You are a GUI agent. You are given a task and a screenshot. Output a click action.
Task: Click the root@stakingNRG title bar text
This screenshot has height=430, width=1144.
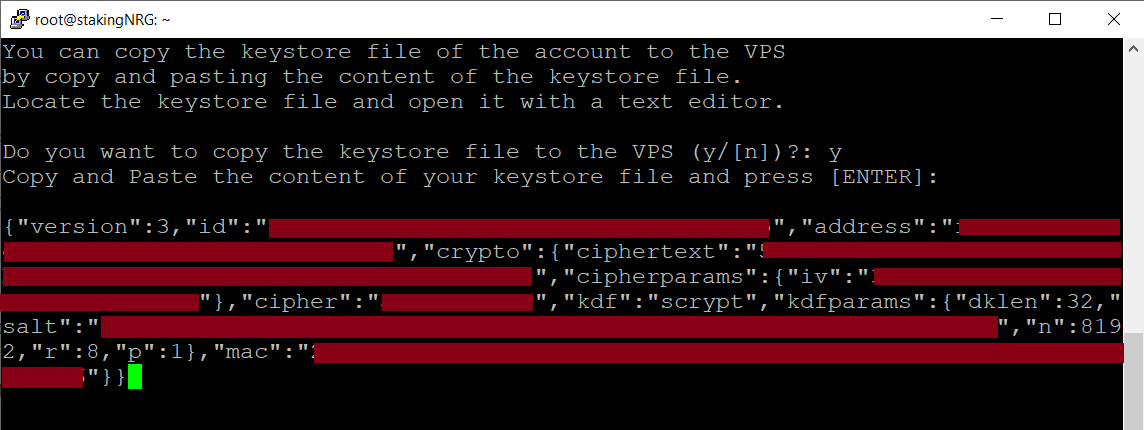pyautogui.click(x=103, y=20)
